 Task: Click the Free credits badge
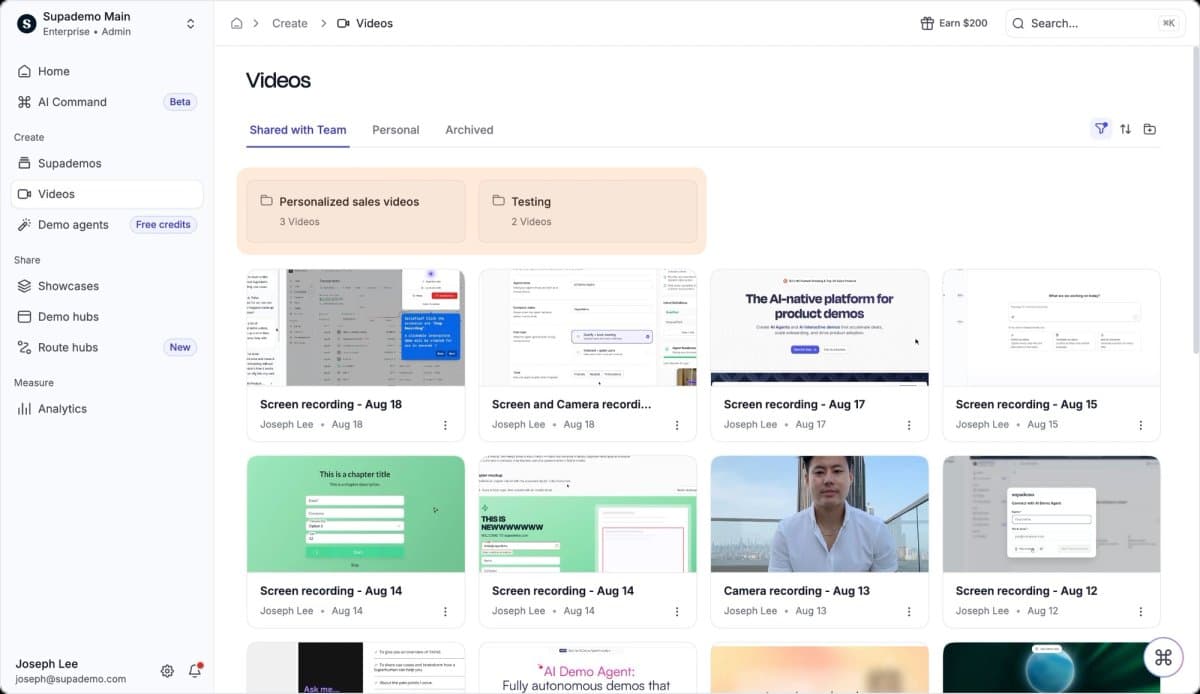[x=163, y=225]
